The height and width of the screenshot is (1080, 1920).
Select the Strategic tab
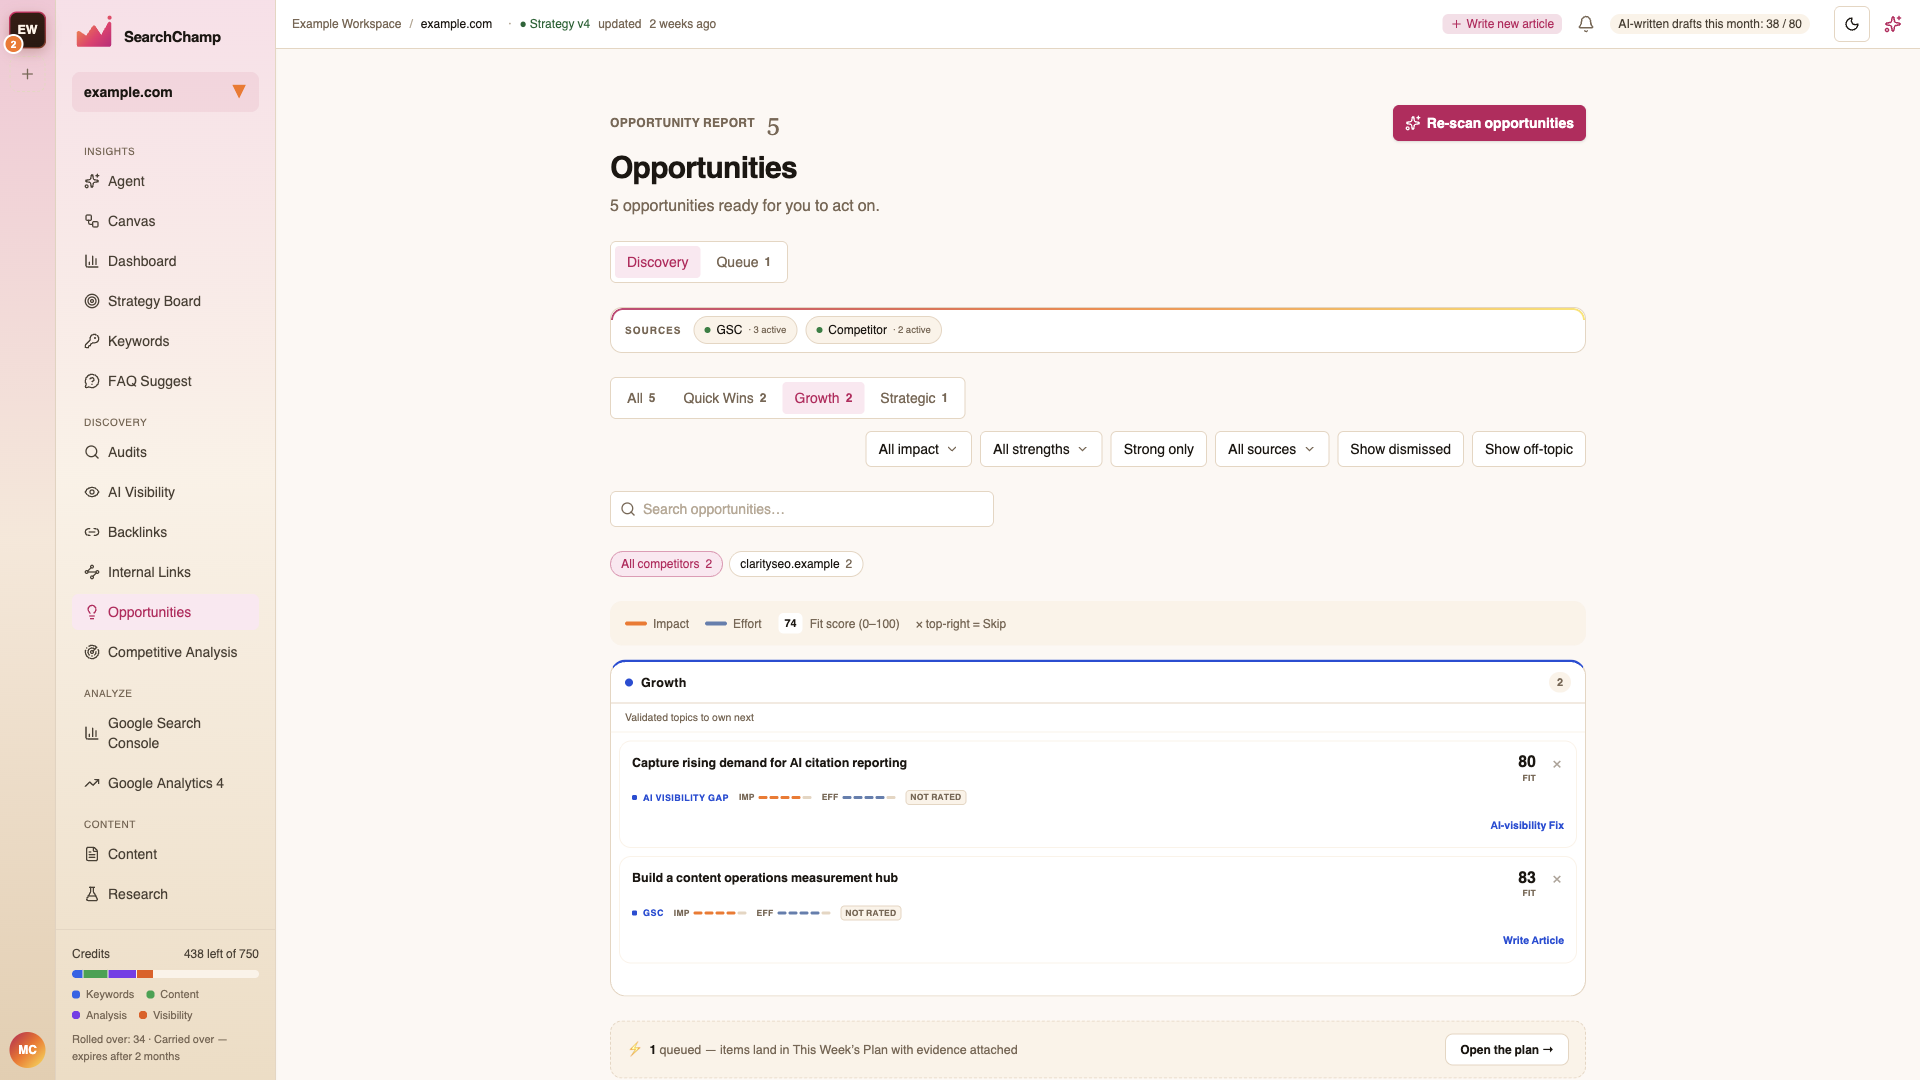913,398
